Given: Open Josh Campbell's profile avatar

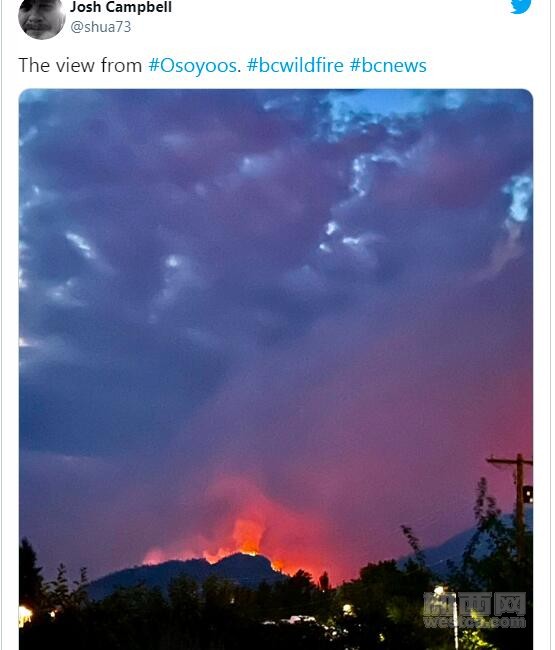Looking at the screenshot, I should point(41,19).
